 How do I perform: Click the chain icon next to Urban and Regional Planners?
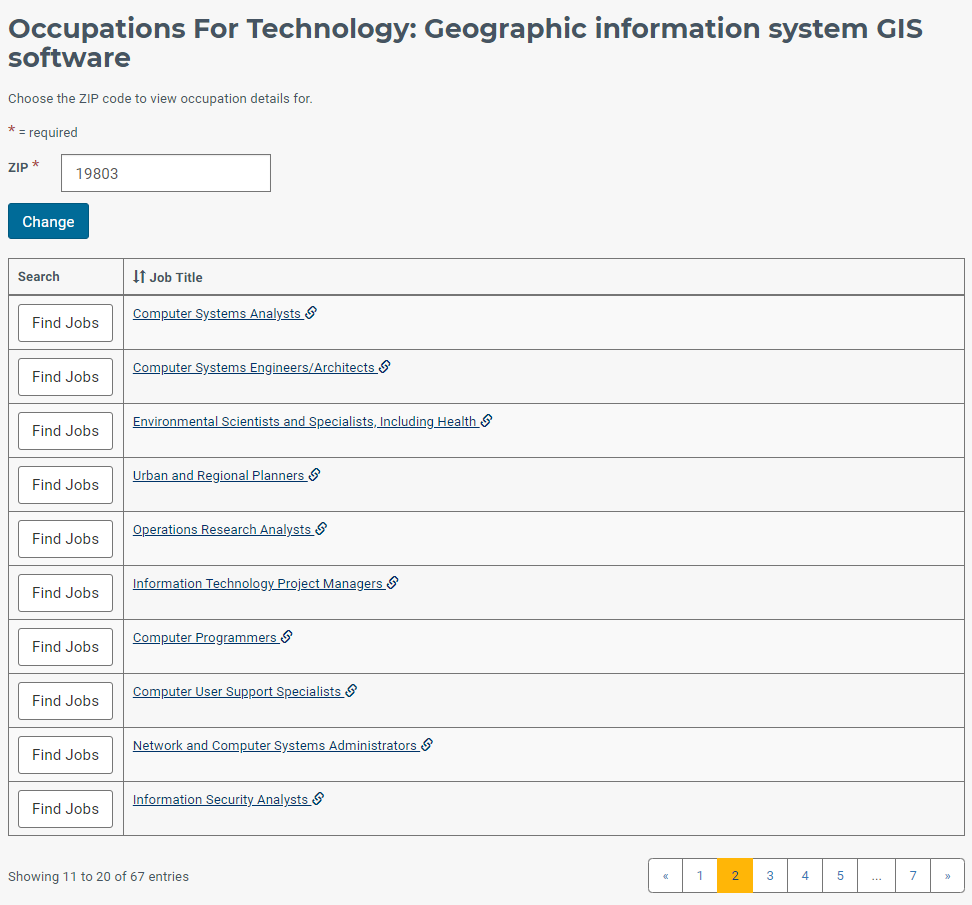coord(315,475)
